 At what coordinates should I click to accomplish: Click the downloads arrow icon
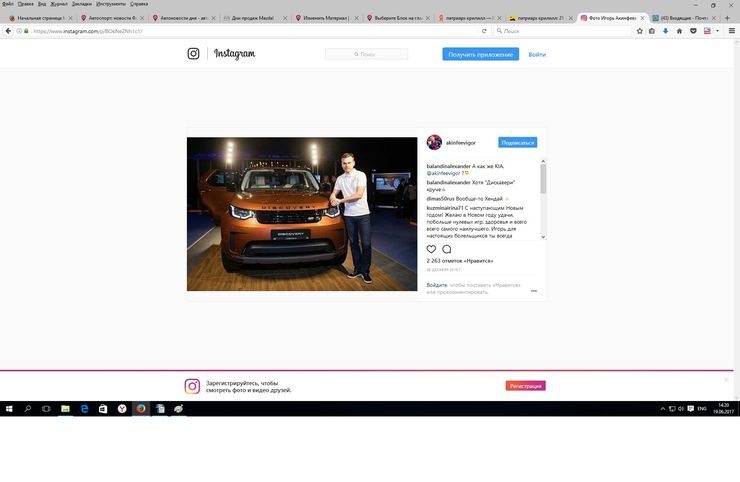tap(665, 31)
